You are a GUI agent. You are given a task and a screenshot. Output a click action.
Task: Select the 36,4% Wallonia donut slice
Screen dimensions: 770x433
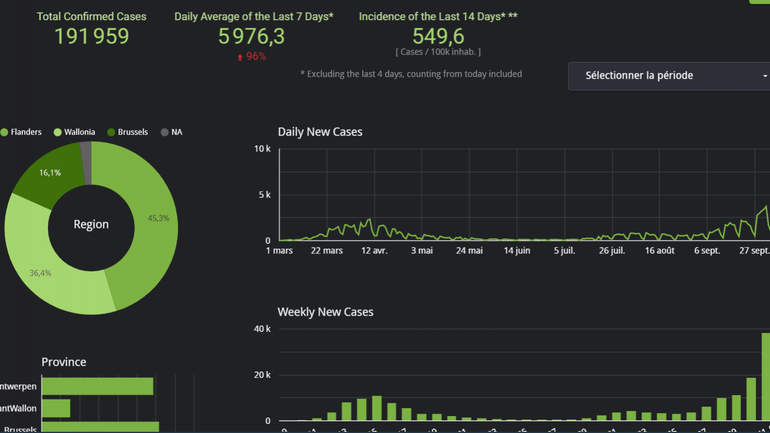(45, 275)
